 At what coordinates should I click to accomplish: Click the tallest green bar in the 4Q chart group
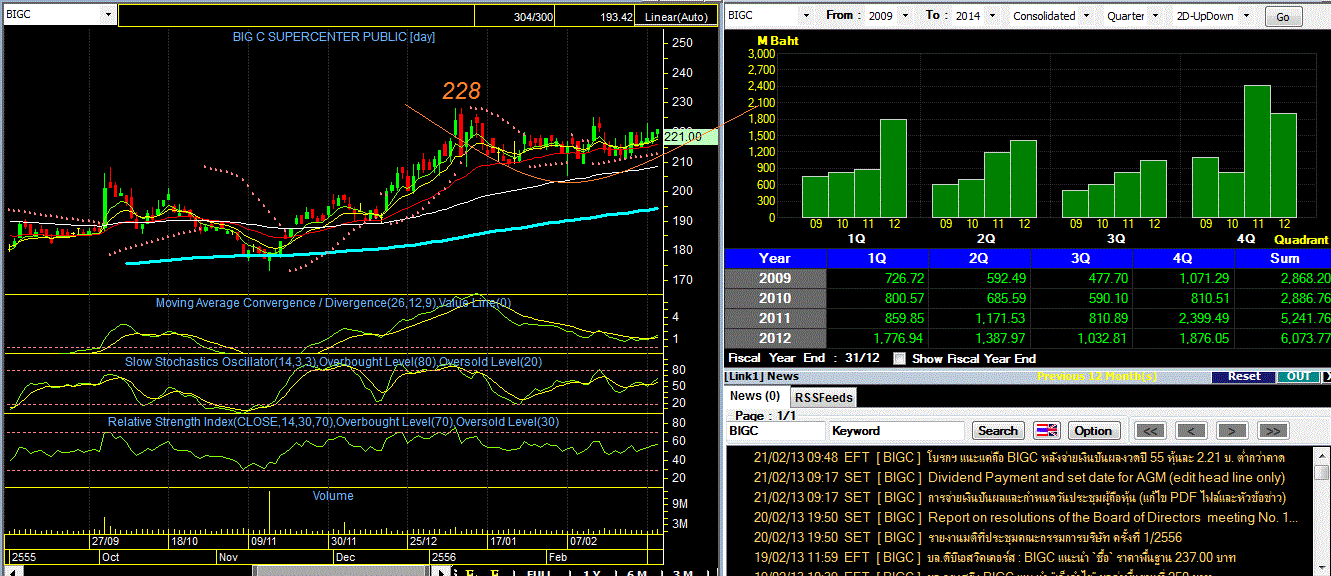1257,152
